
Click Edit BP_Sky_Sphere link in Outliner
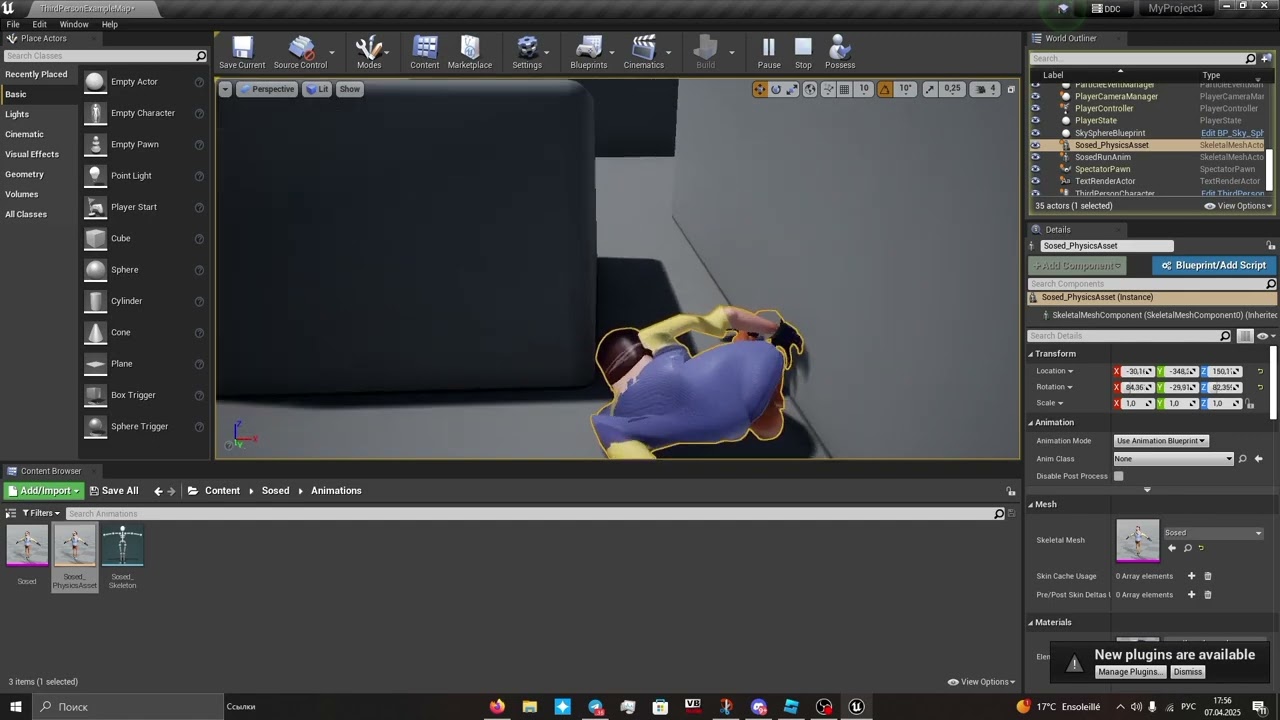(1232, 133)
